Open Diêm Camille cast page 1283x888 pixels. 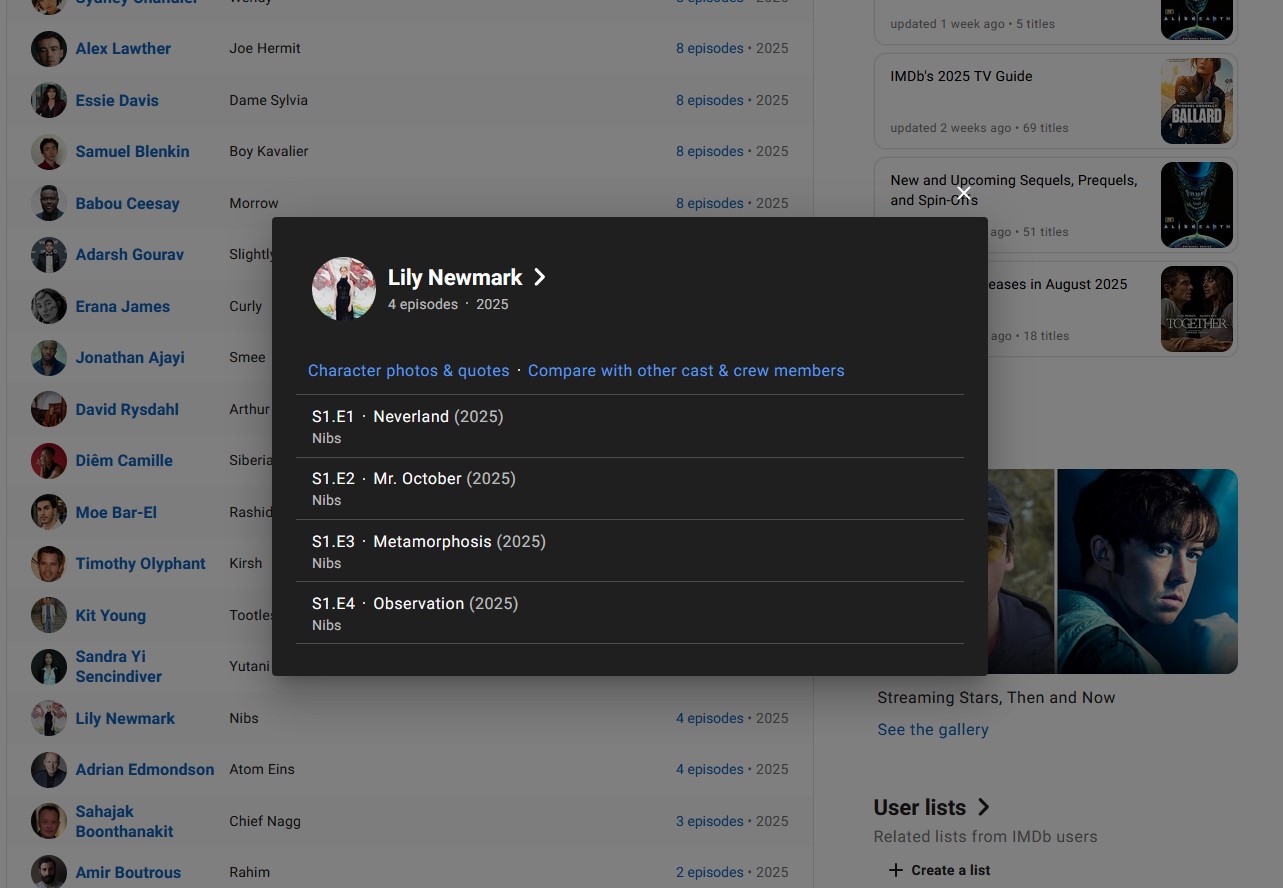[124, 460]
